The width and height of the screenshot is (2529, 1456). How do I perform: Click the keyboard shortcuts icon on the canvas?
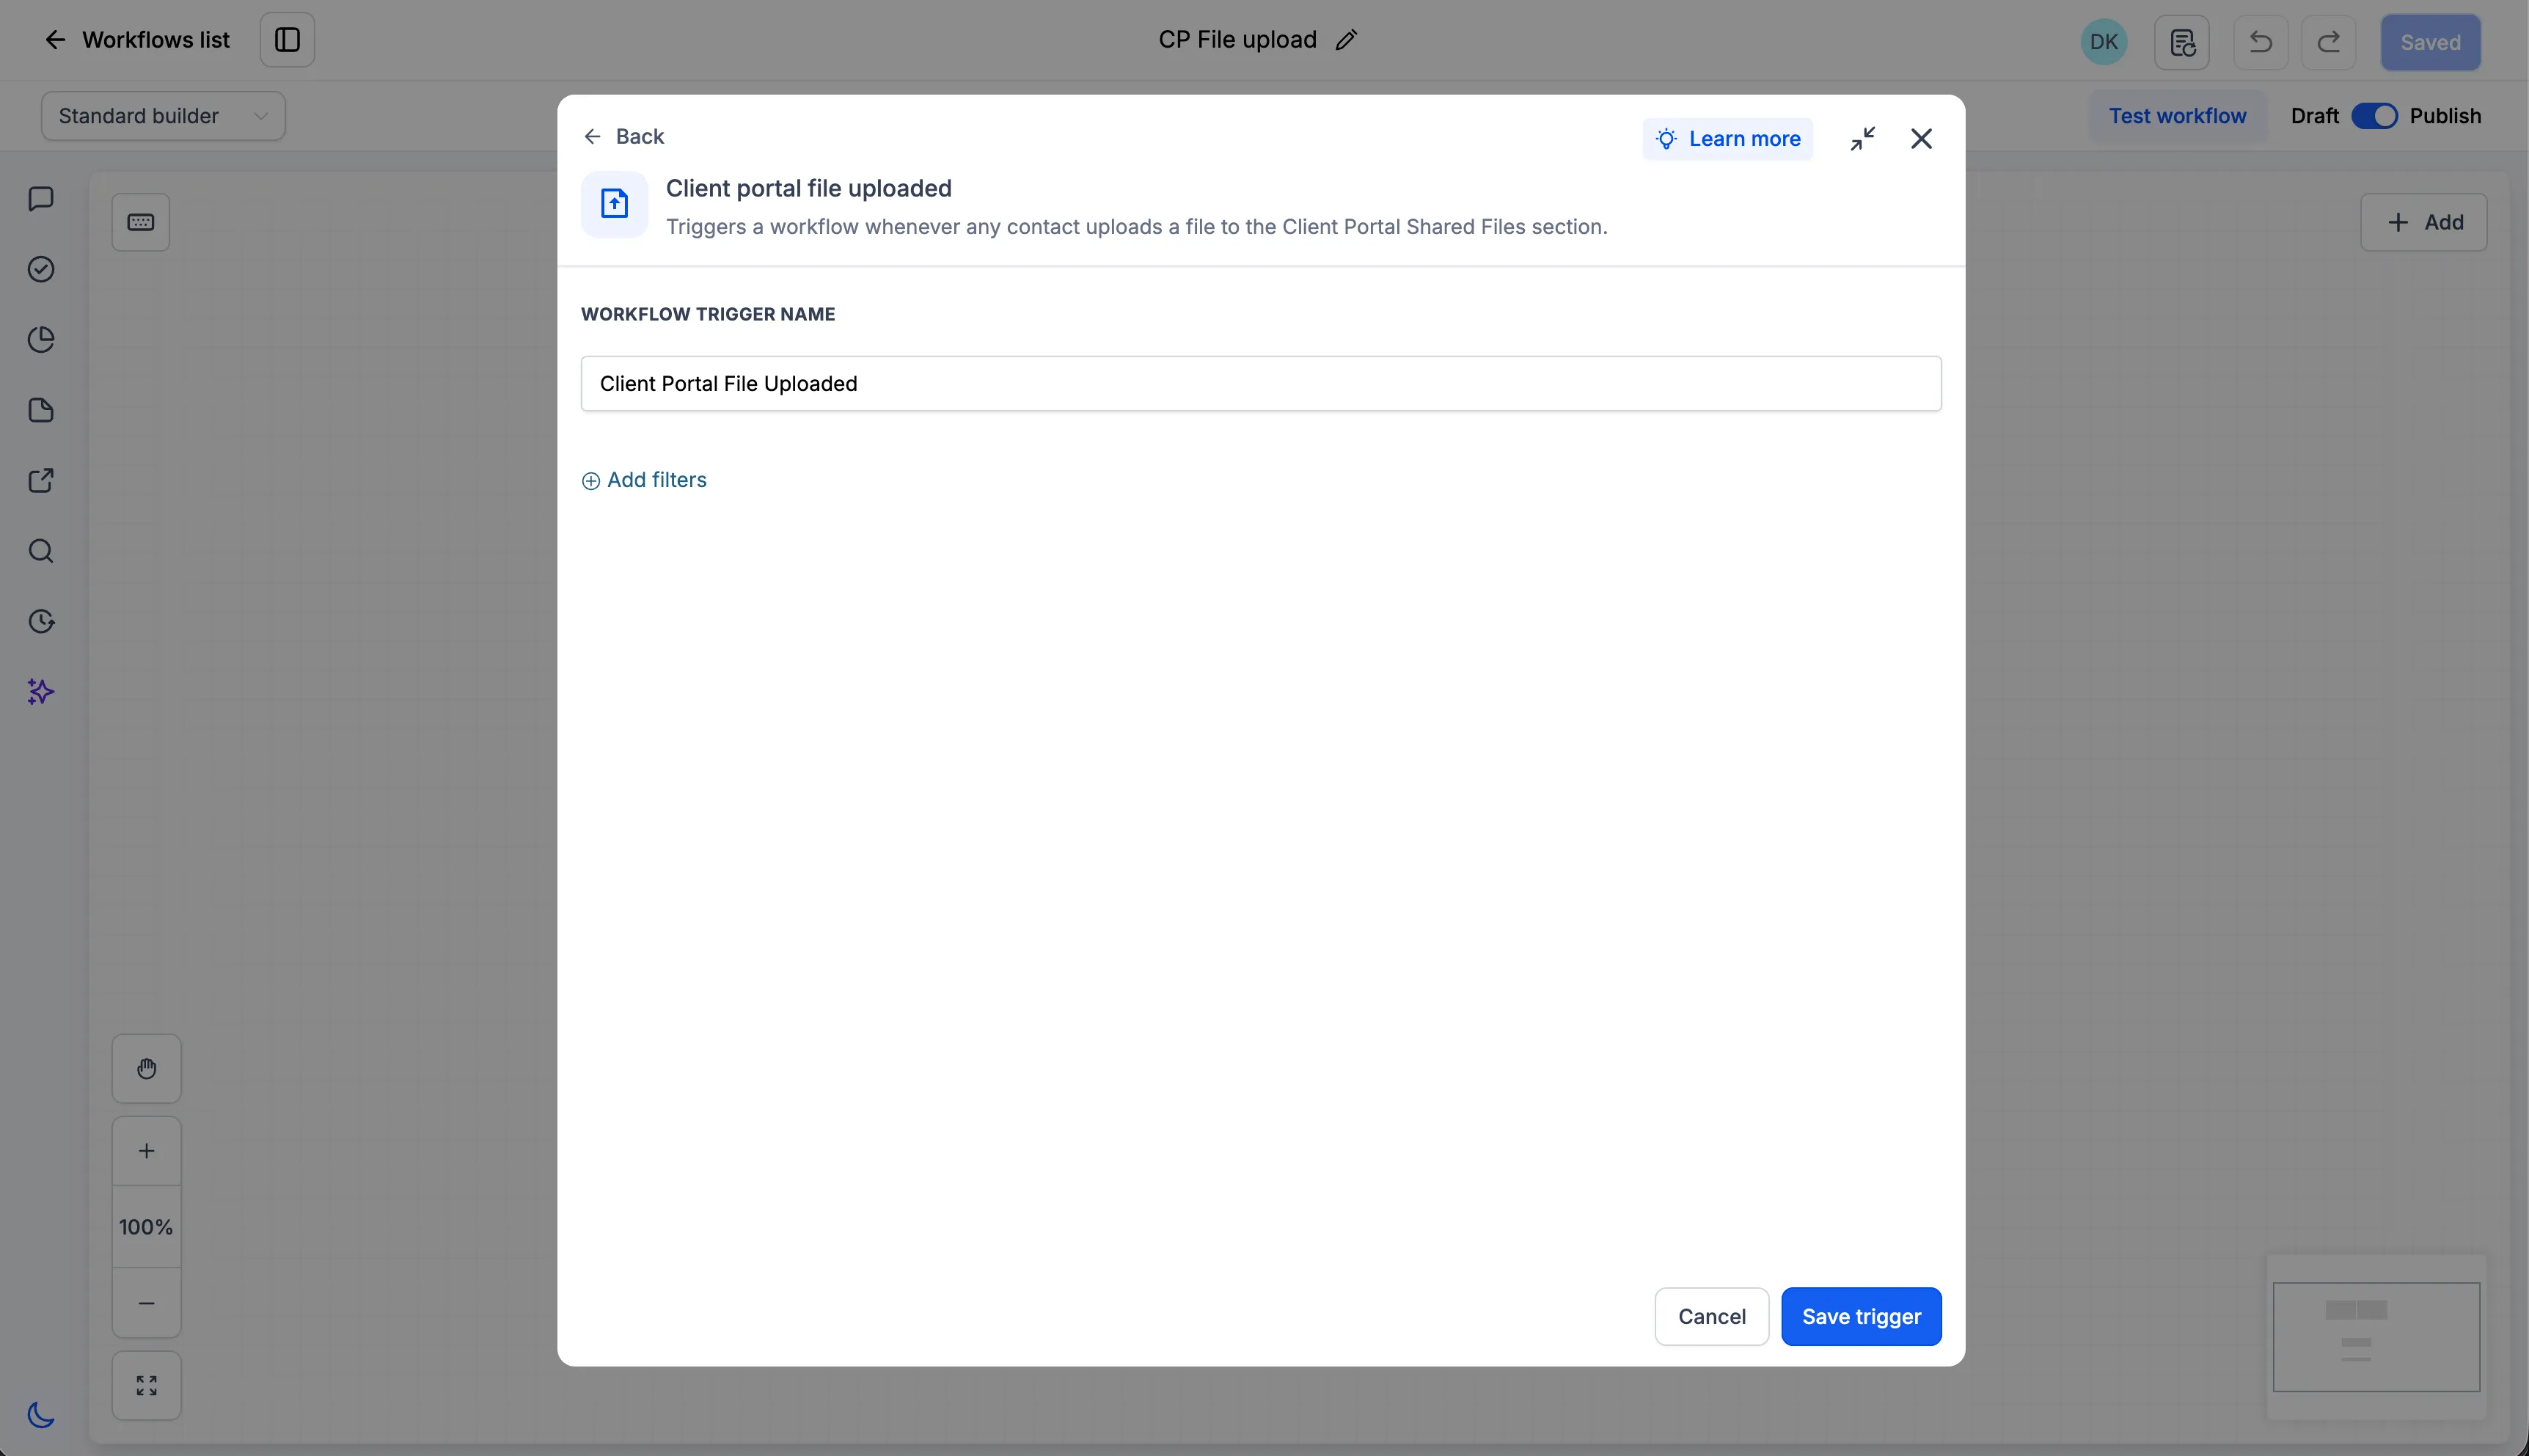(141, 222)
